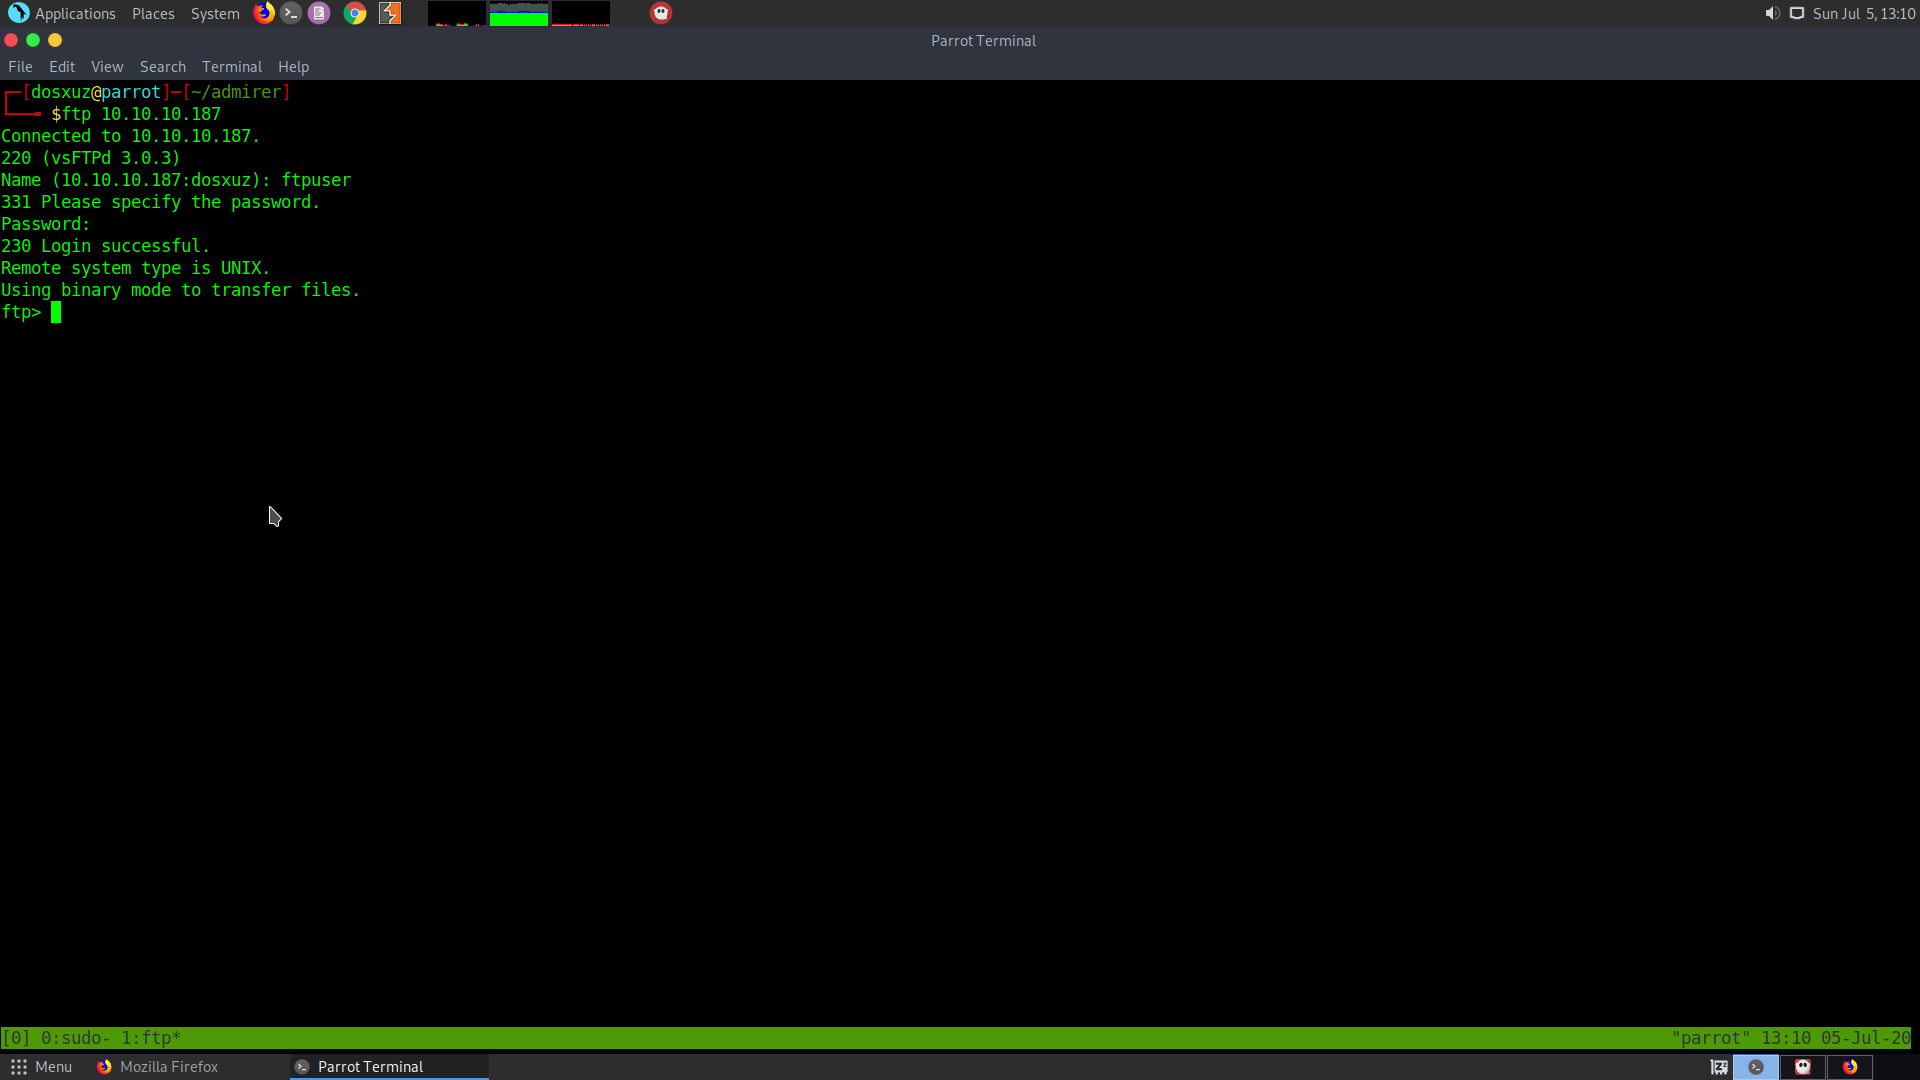
Task: Launch Google Chrome from the top panel
Action: pyautogui.click(x=355, y=13)
